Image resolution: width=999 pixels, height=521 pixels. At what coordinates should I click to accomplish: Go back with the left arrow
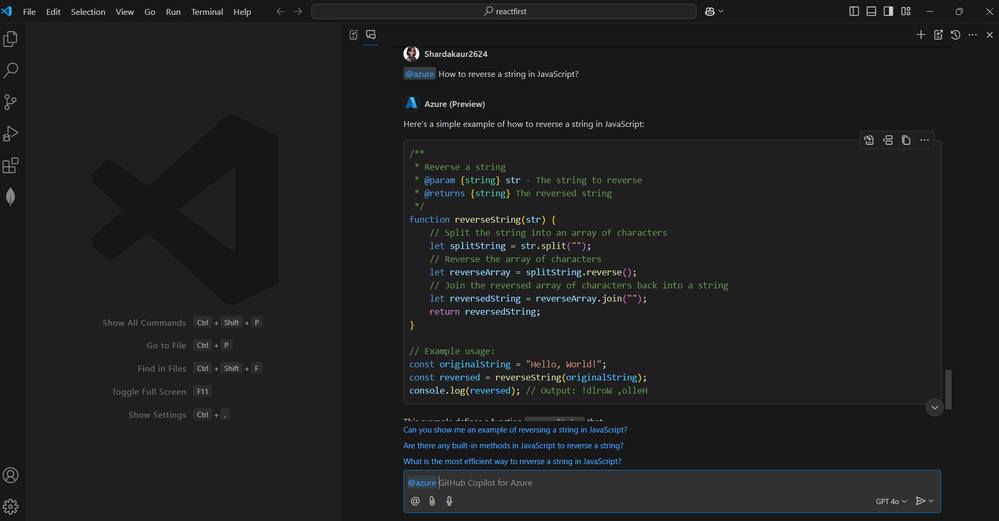(x=280, y=11)
